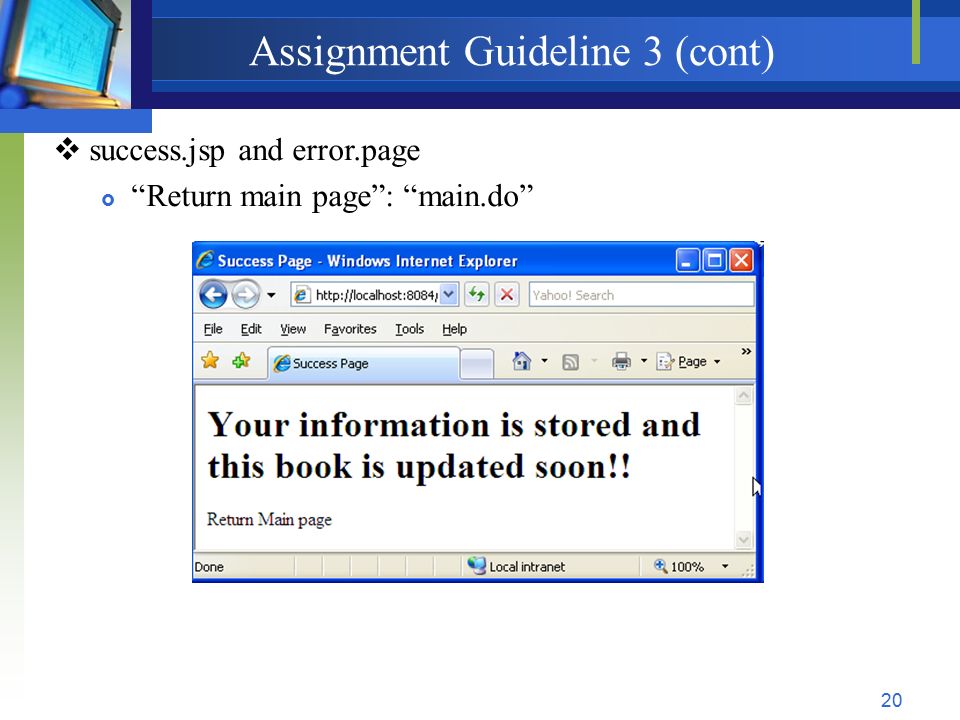Click slide number 20
The height and width of the screenshot is (720, 960).
pyautogui.click(x=891, y=700)
